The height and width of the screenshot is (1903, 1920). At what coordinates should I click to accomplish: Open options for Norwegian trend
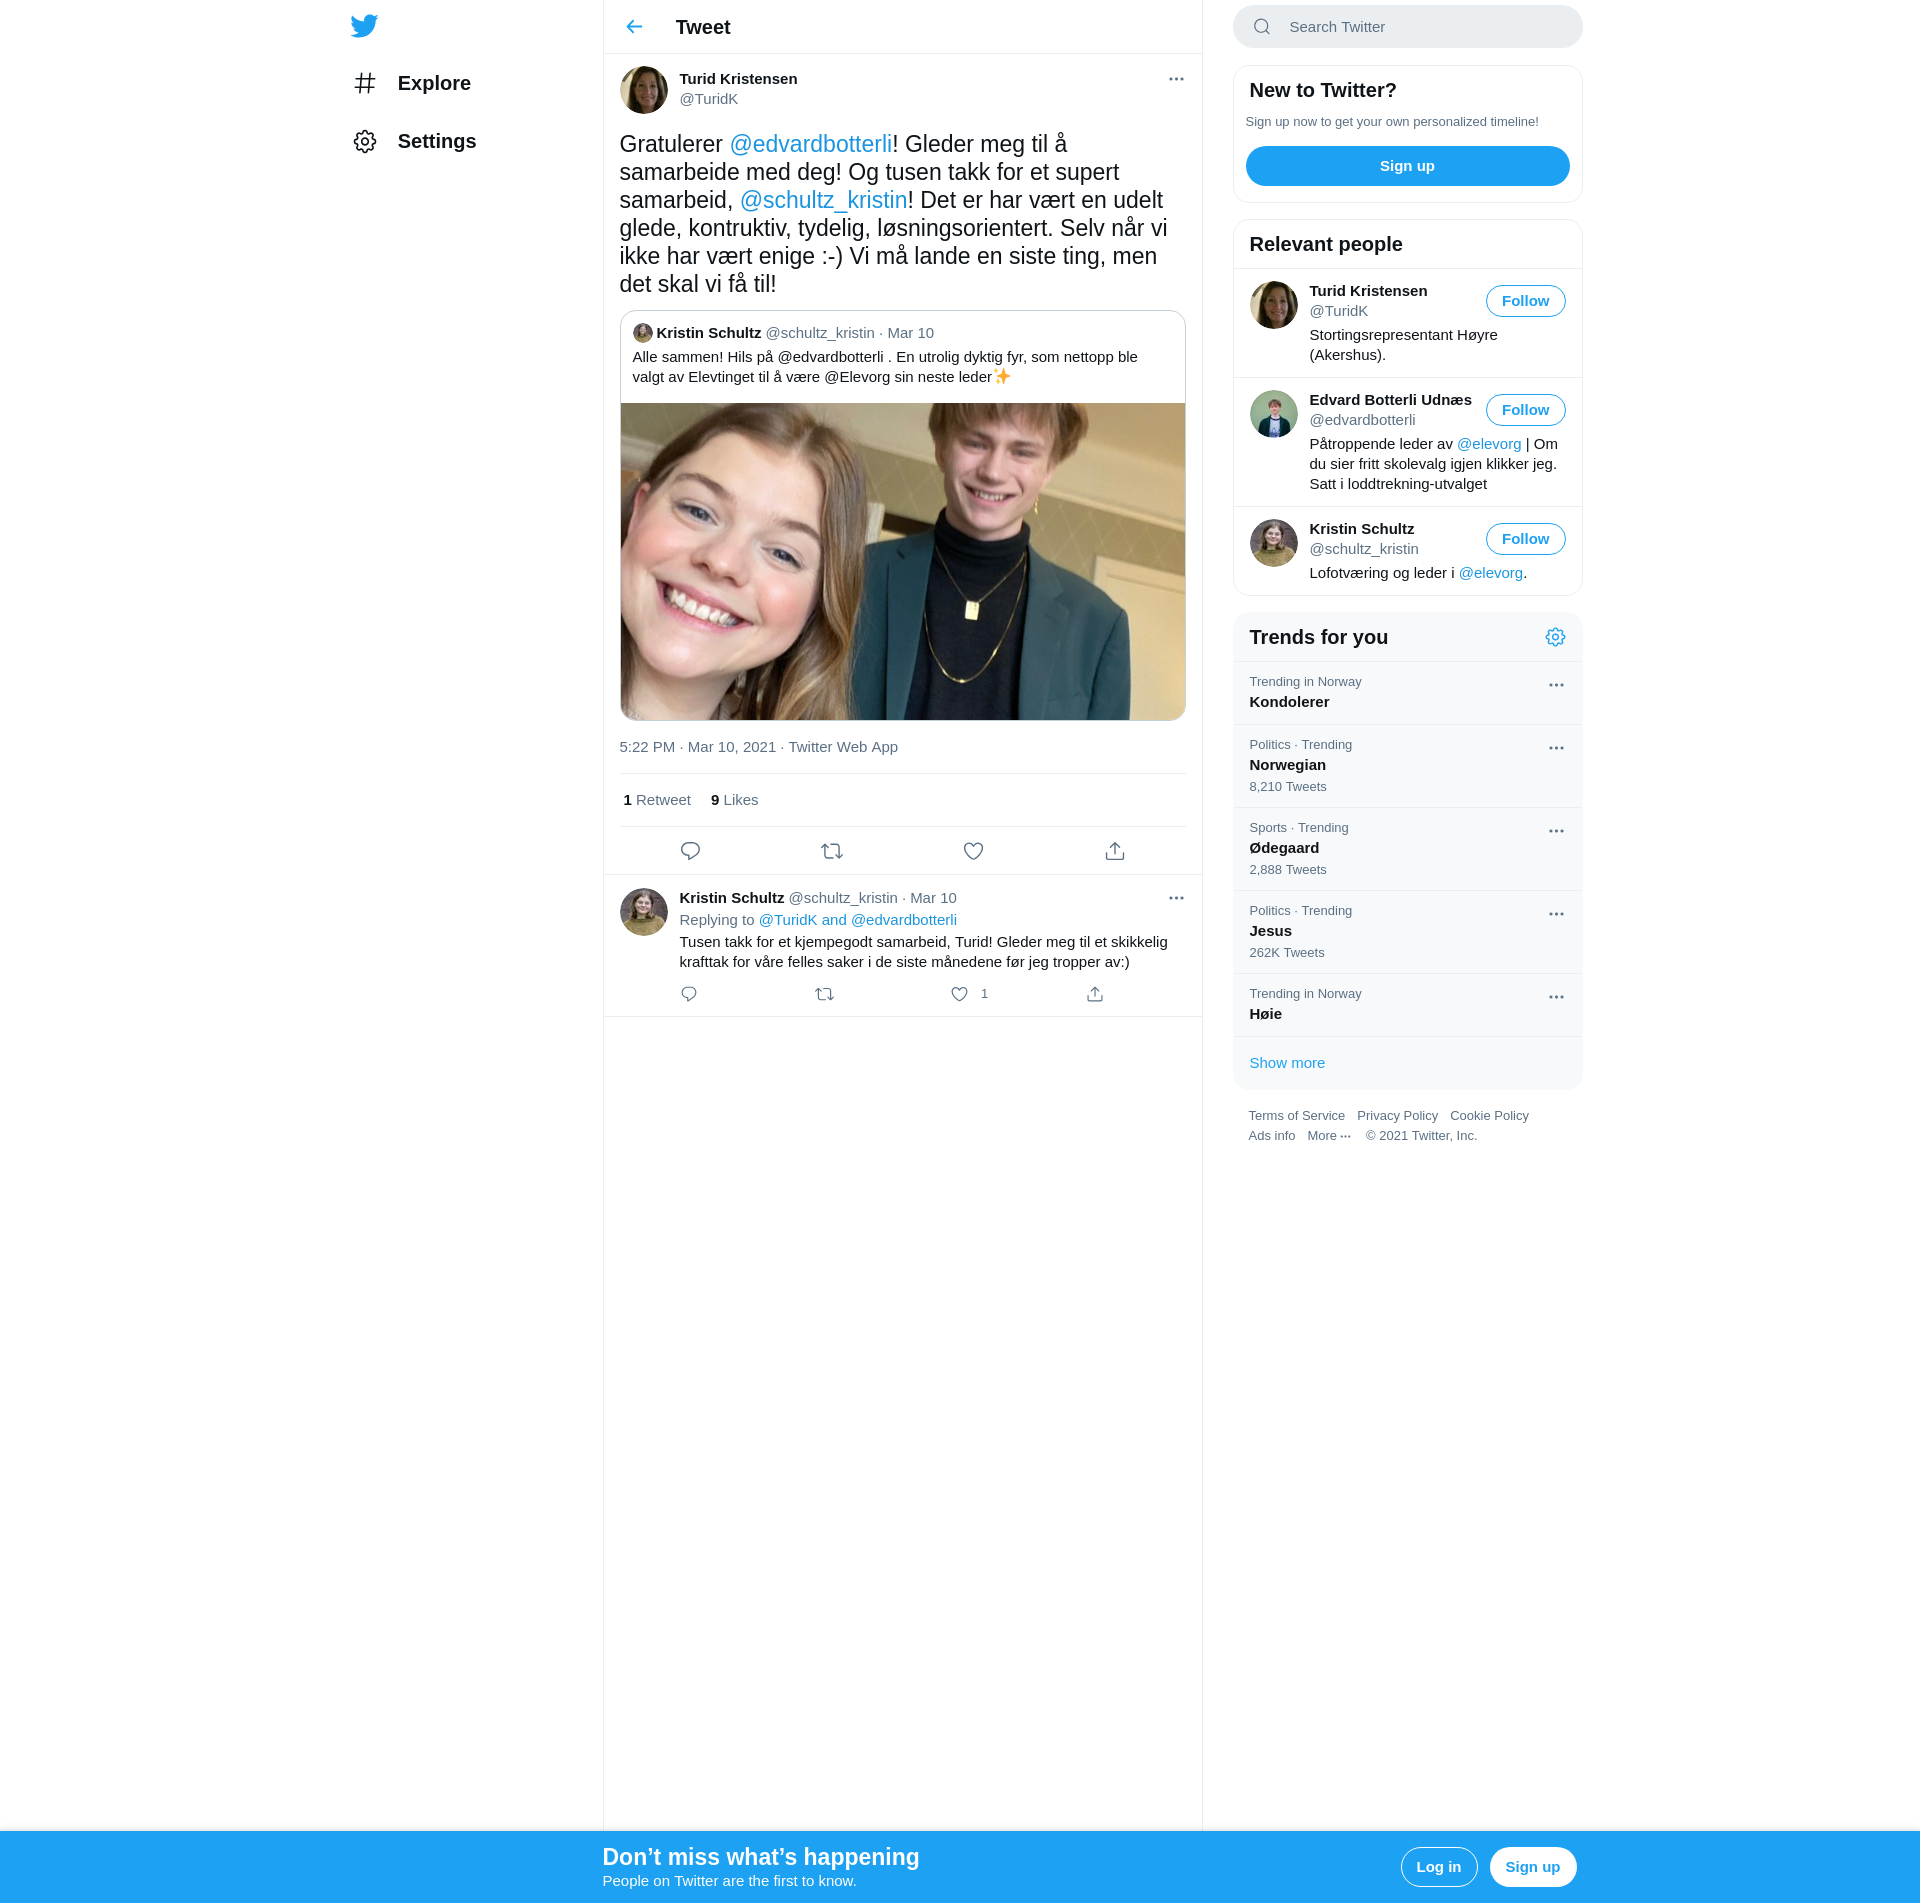[x=1556, y=748]
